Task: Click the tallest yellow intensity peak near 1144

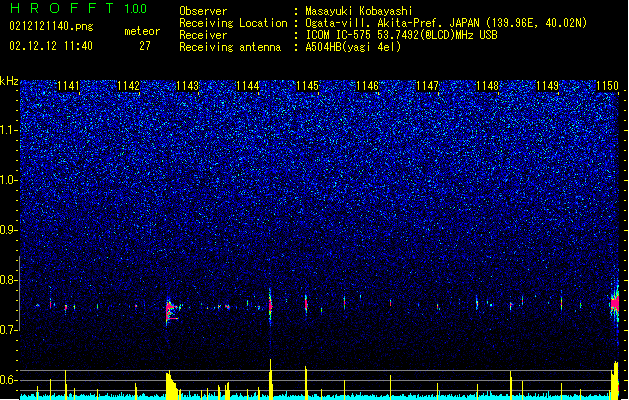Action: (270, 379)
